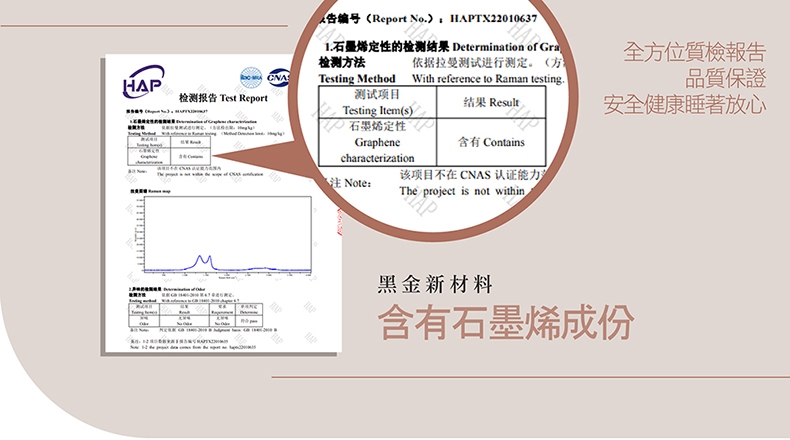Click the 品質保證 text line
This screenshot has width=790, height=440.
point(725,78)
